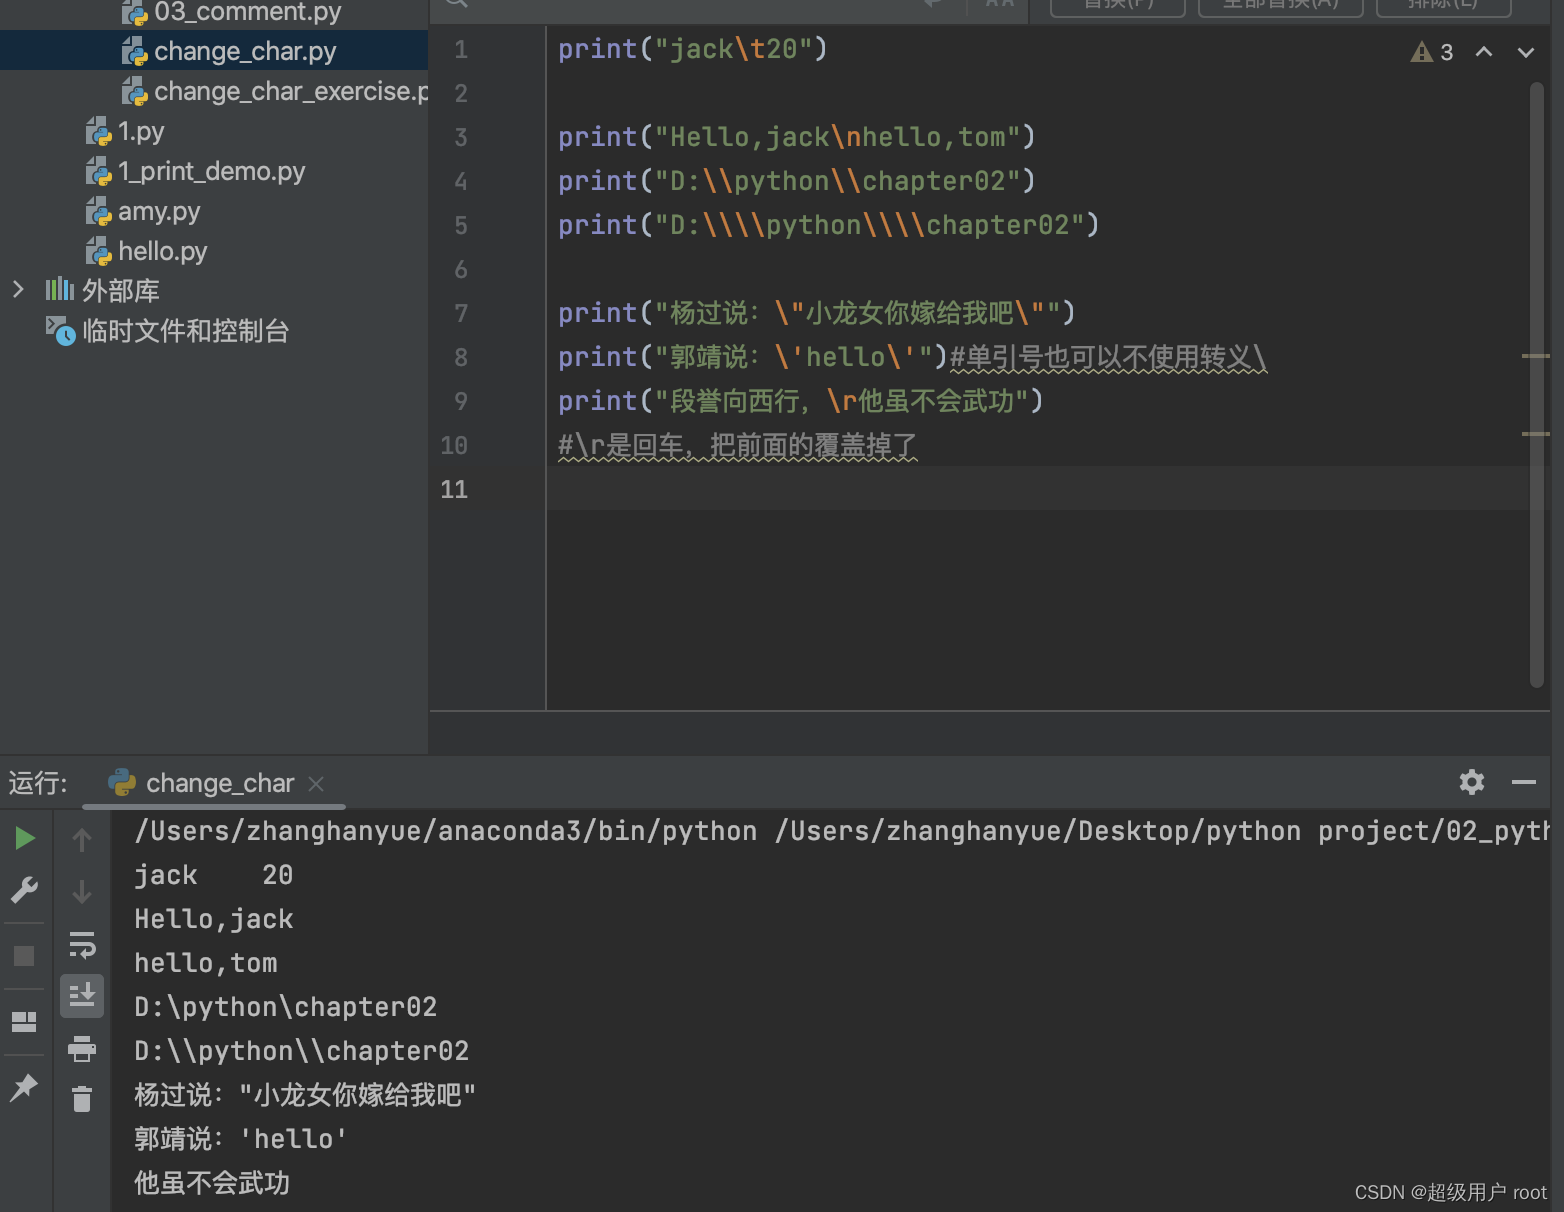Click the D:\\python\\chapter02 code line
The image size is (1564, 1212).
[x=796, y=181]
